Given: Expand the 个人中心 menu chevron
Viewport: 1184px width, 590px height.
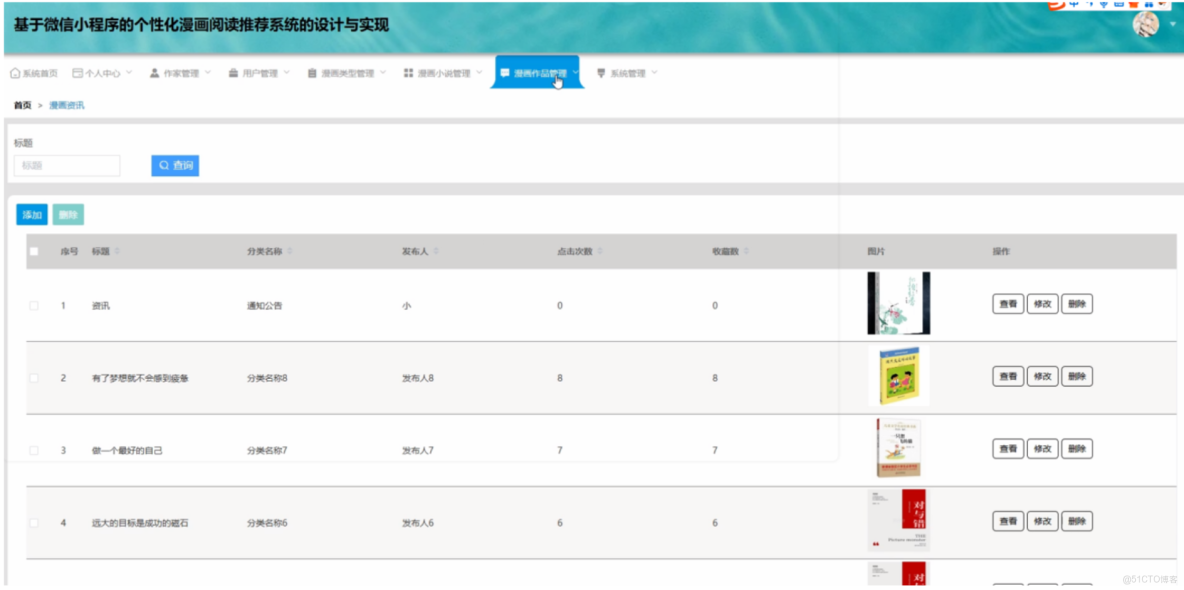Looking at the screenshot, I should [x=128, y=73].
